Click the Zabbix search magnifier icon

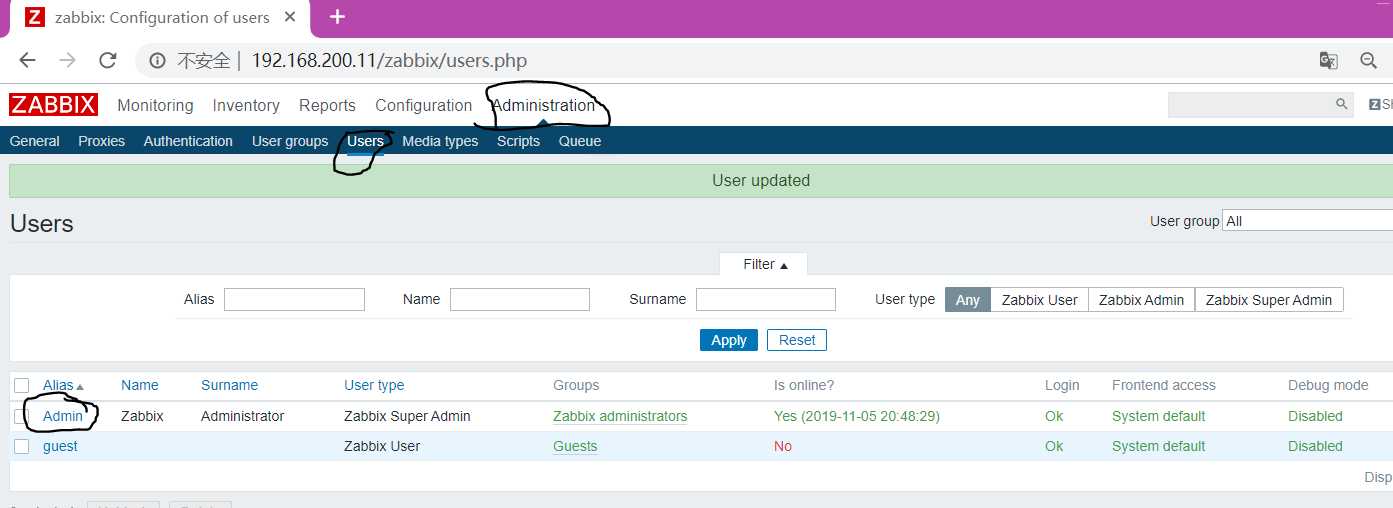point(1342,104)
